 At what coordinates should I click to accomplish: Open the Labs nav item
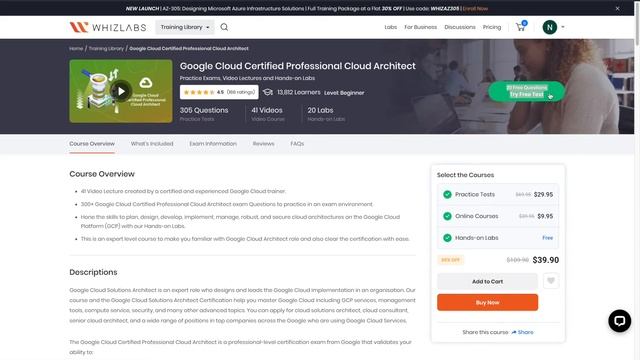coord(391,27)
